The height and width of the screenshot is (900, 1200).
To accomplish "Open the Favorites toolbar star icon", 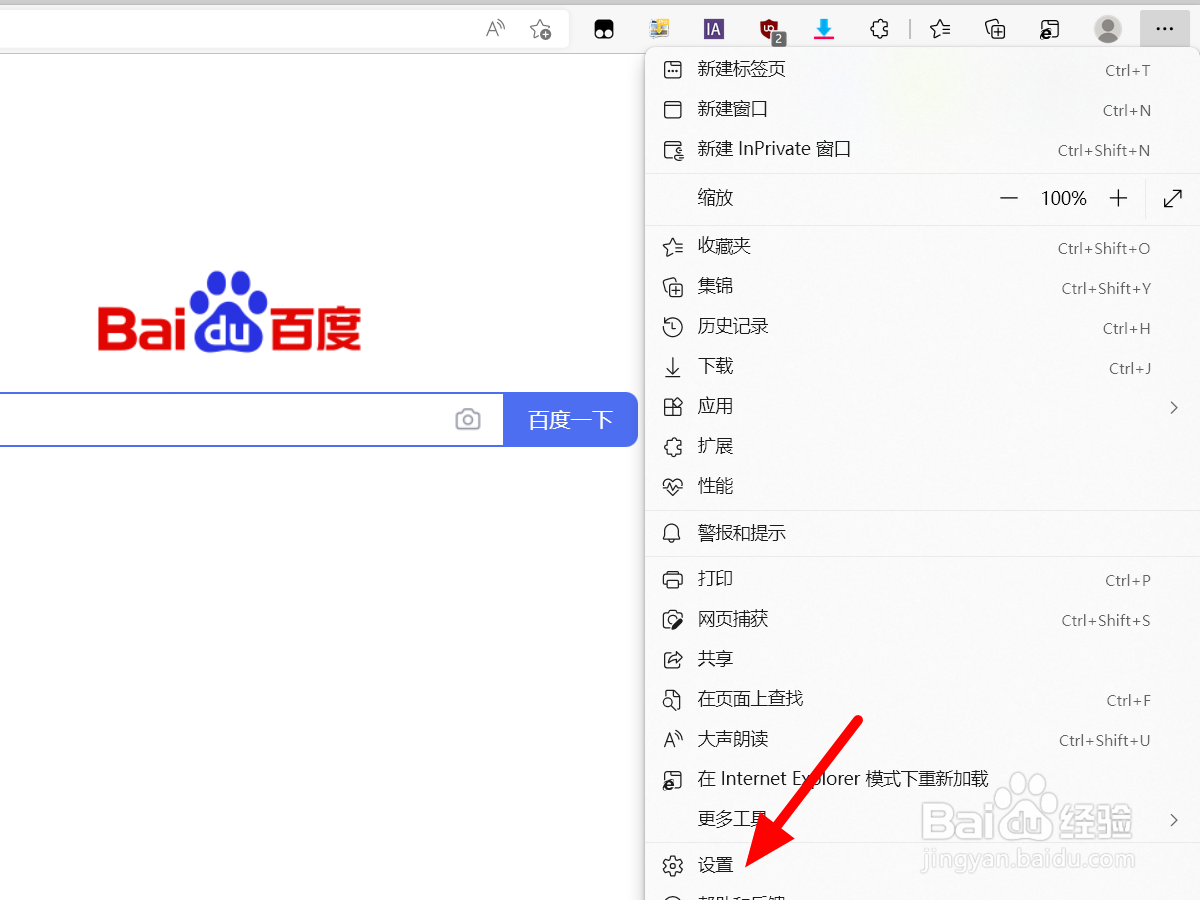I will [940, 29].
